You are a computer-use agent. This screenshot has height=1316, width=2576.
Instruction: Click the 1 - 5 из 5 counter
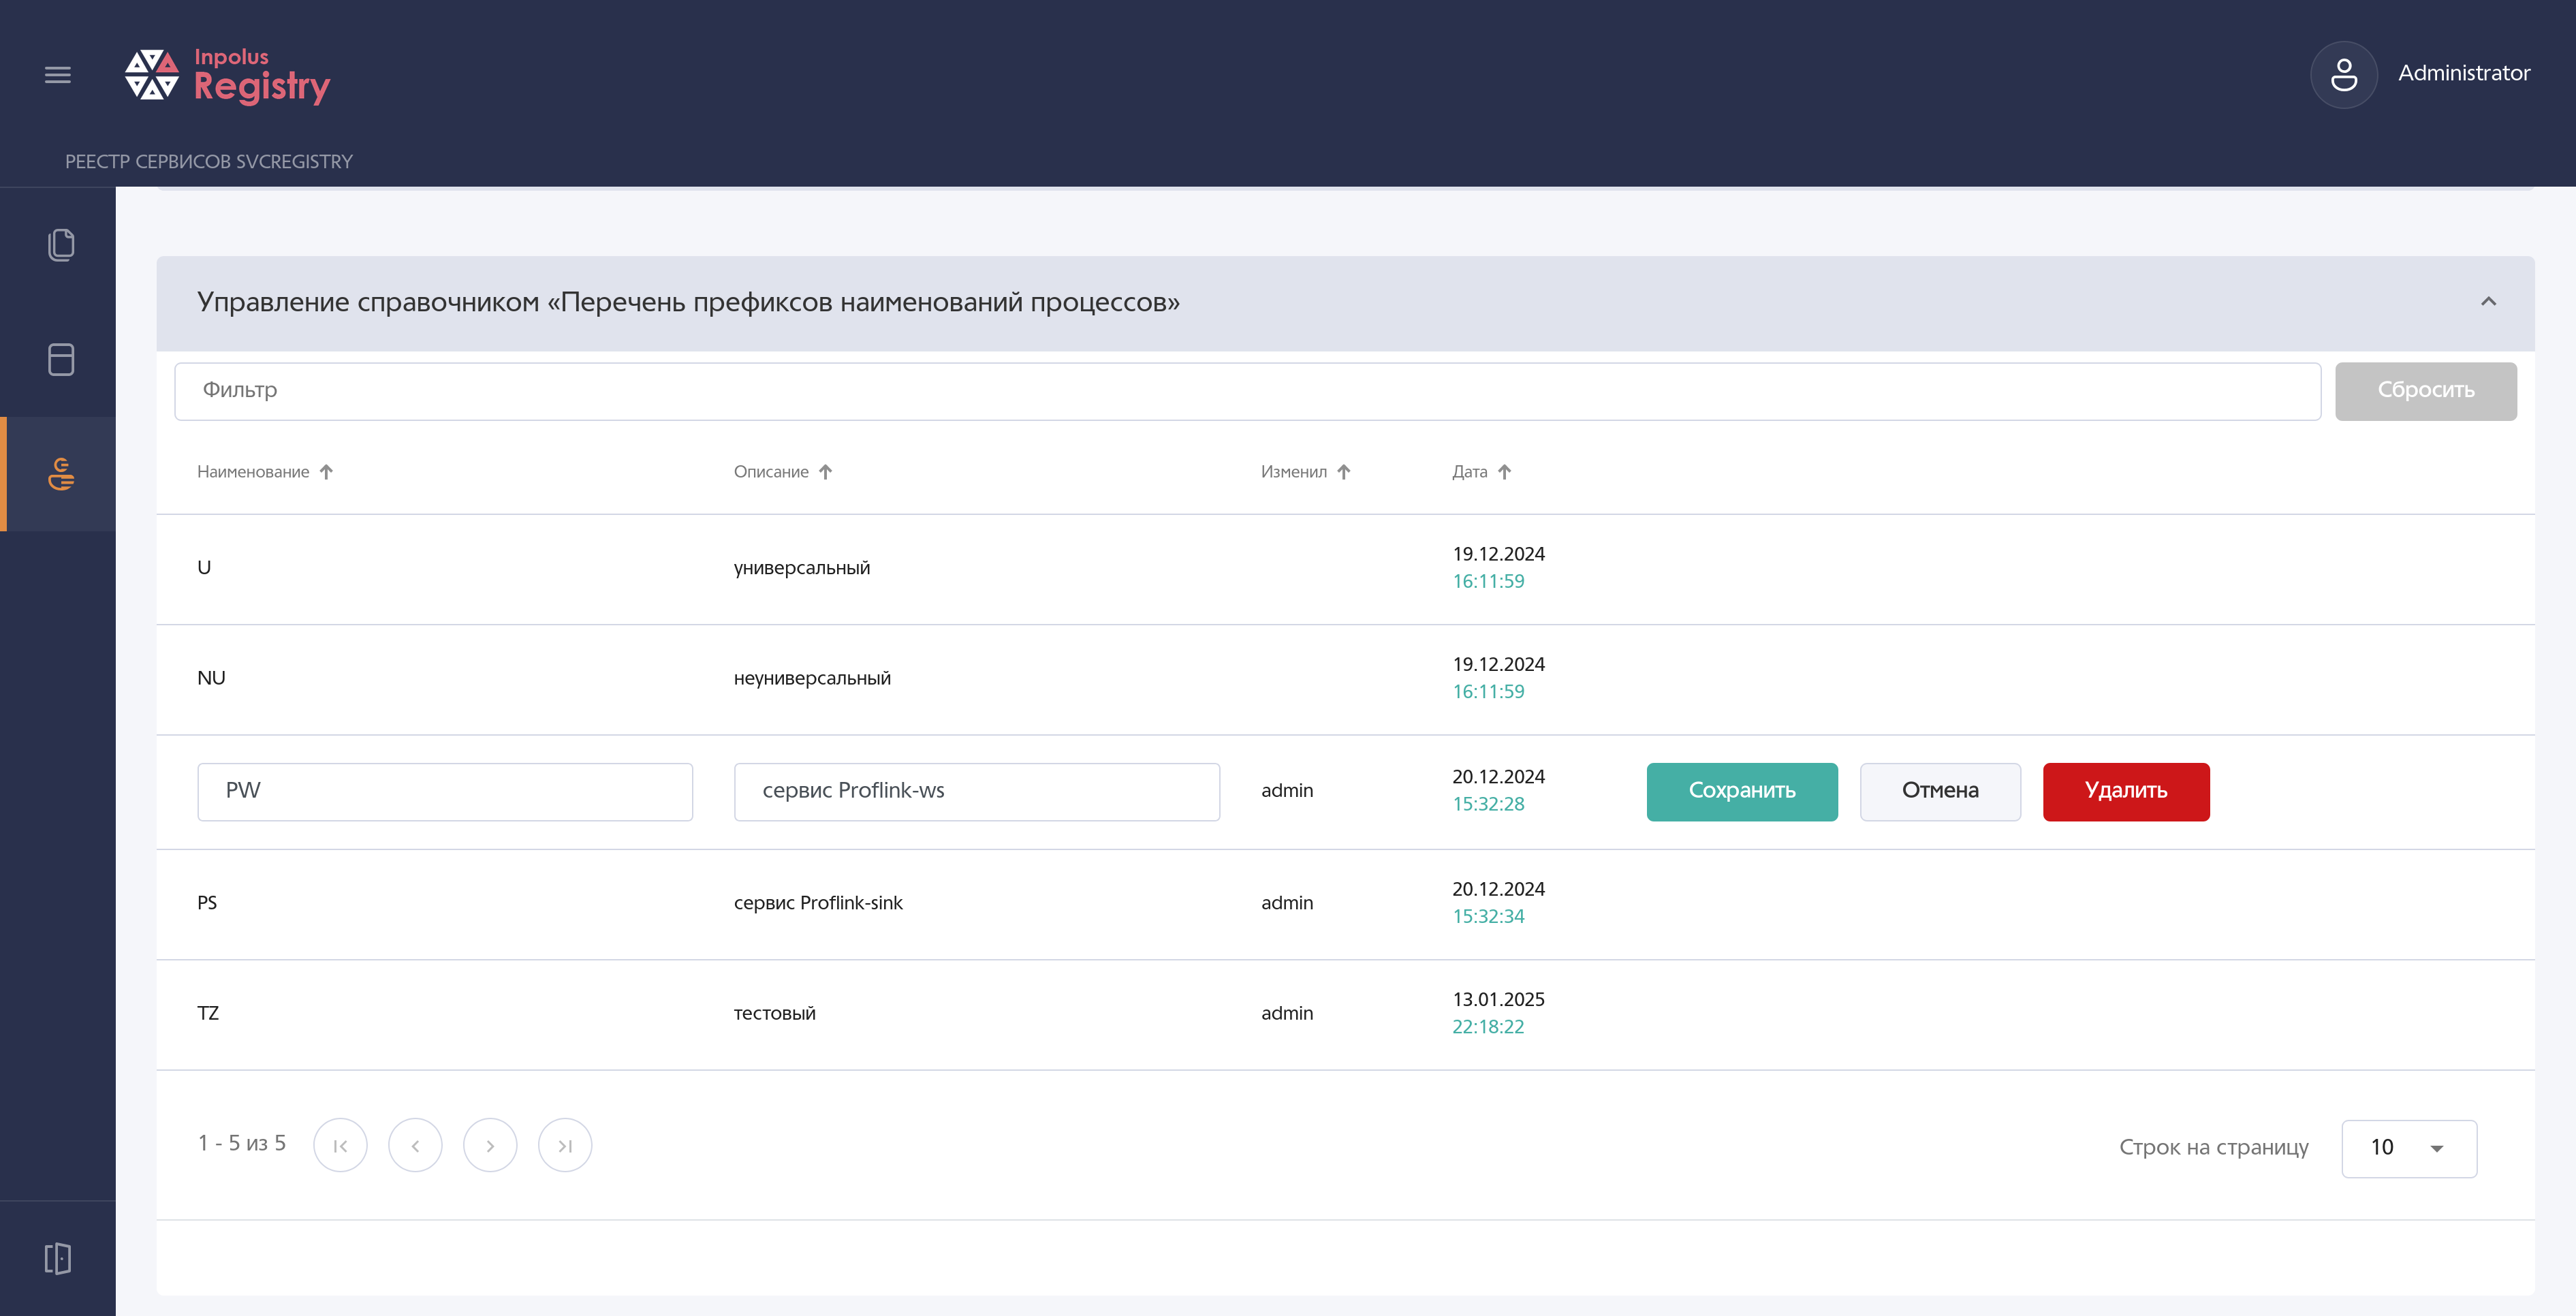click(x=242, y=1143)
